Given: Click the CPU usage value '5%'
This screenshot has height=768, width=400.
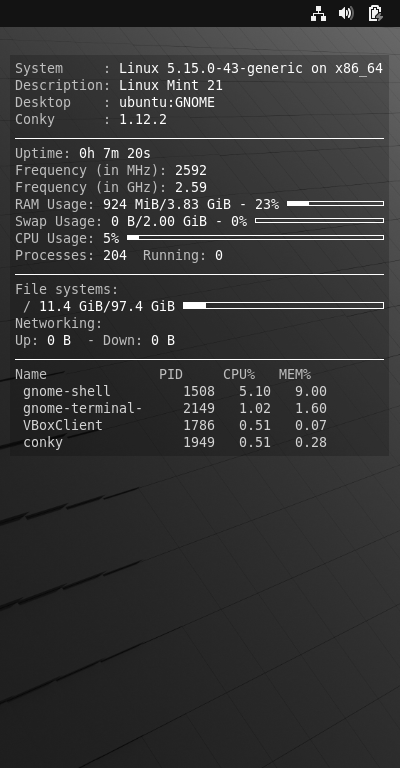Looking at the screenshot, I should point(111,239).
